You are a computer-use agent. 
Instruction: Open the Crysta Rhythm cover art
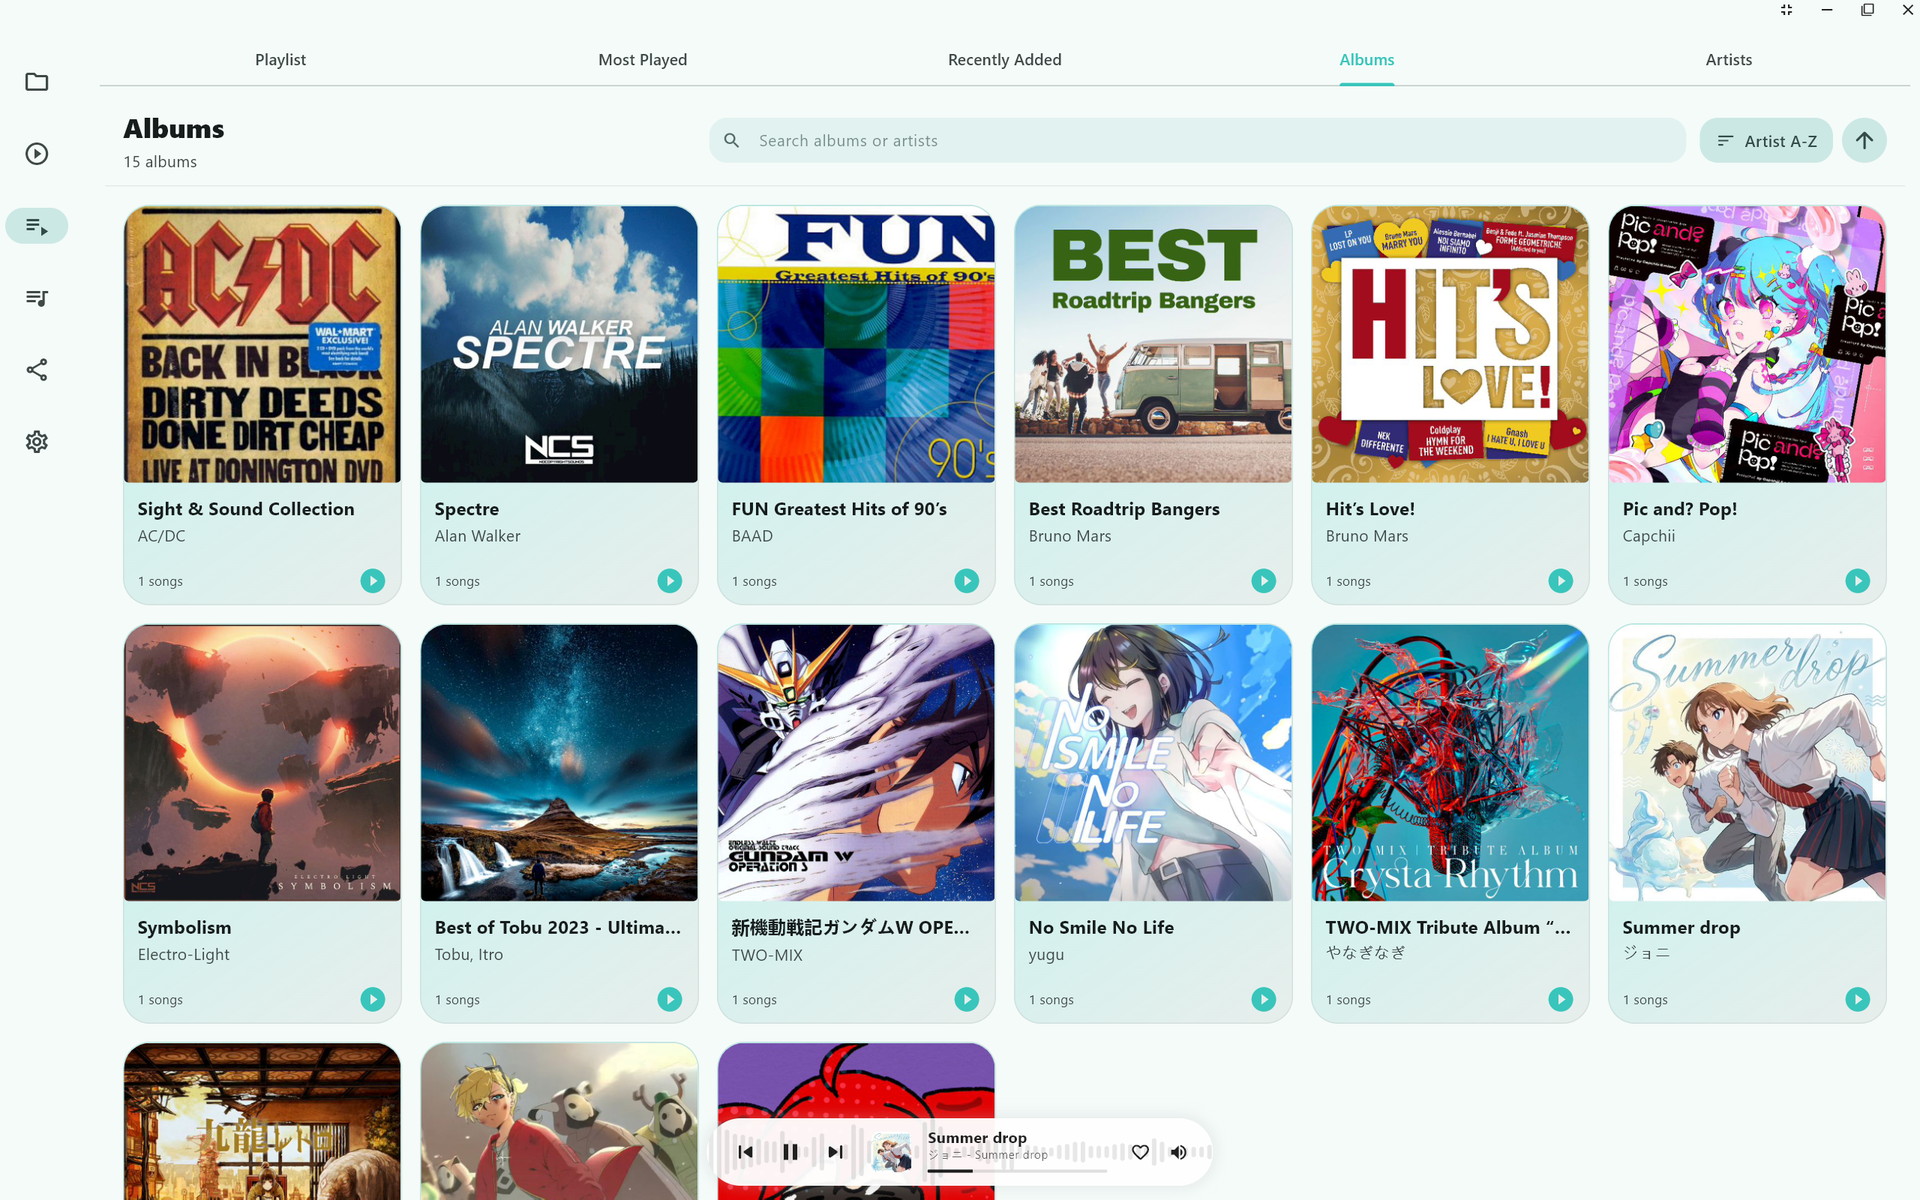click(x=1450, y=763)
